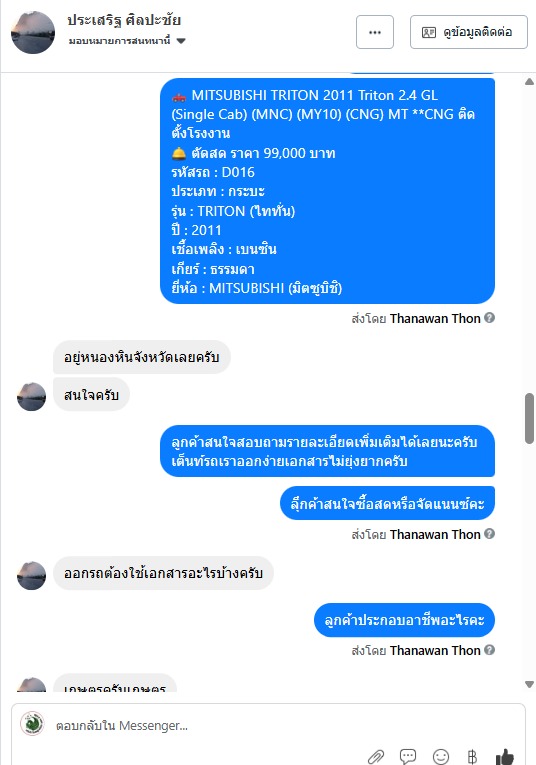Screen dimensions: 536x765
Task: Click the ดูข้อมูลติดต่อ button
Action: coord(469,32)
